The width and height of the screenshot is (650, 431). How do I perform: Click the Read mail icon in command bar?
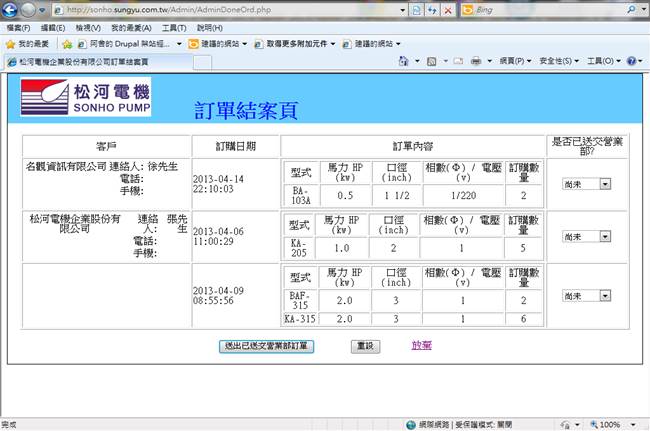click(x=458, y=61)
